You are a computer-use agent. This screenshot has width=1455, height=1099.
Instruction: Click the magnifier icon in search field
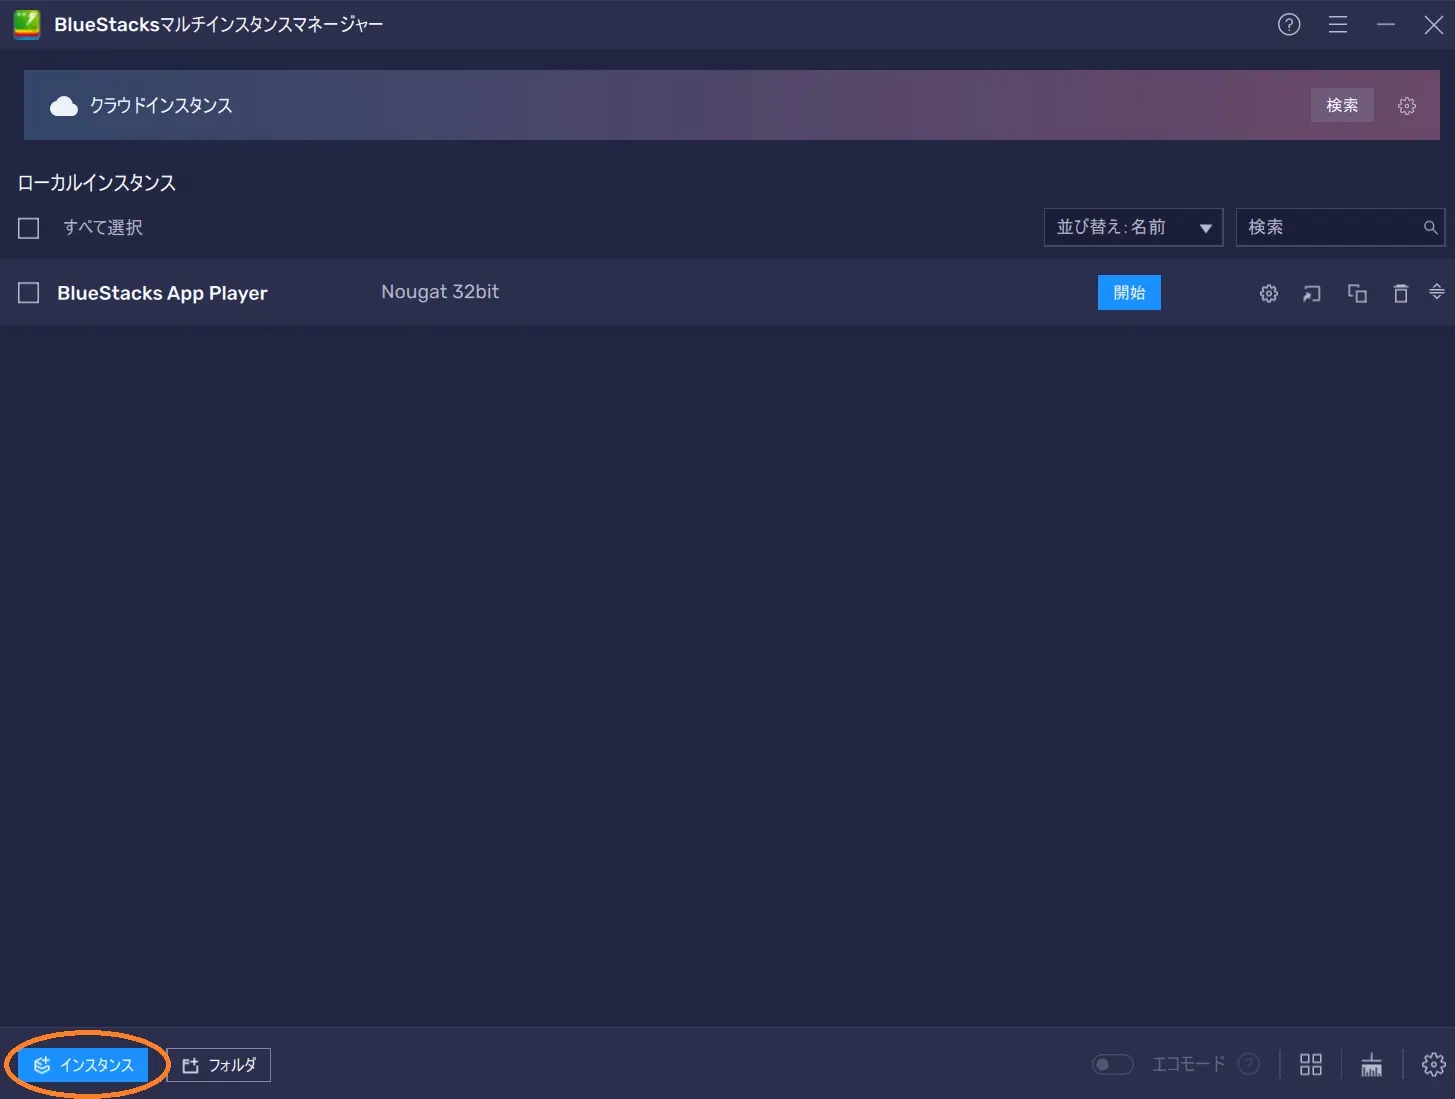(1430, 228)
